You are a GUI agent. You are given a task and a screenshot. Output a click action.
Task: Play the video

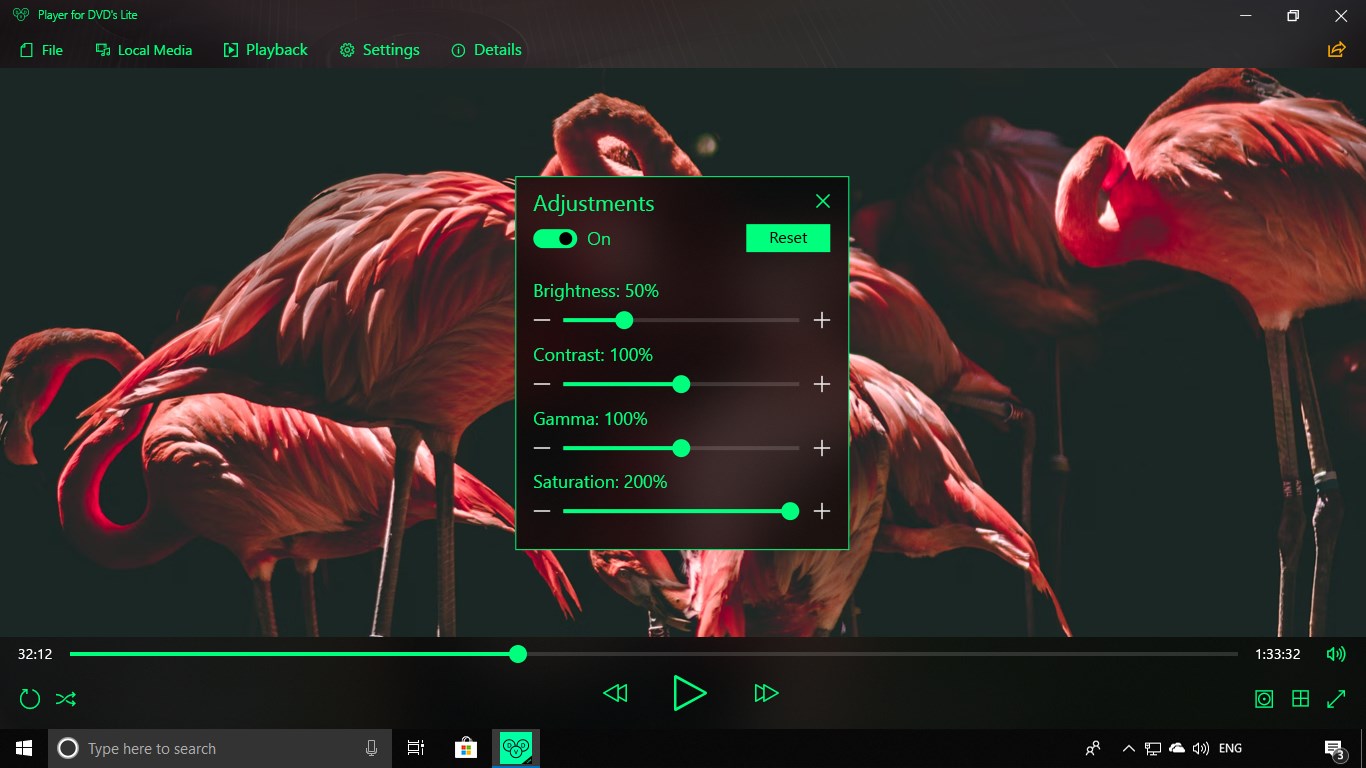coord(690,693)
